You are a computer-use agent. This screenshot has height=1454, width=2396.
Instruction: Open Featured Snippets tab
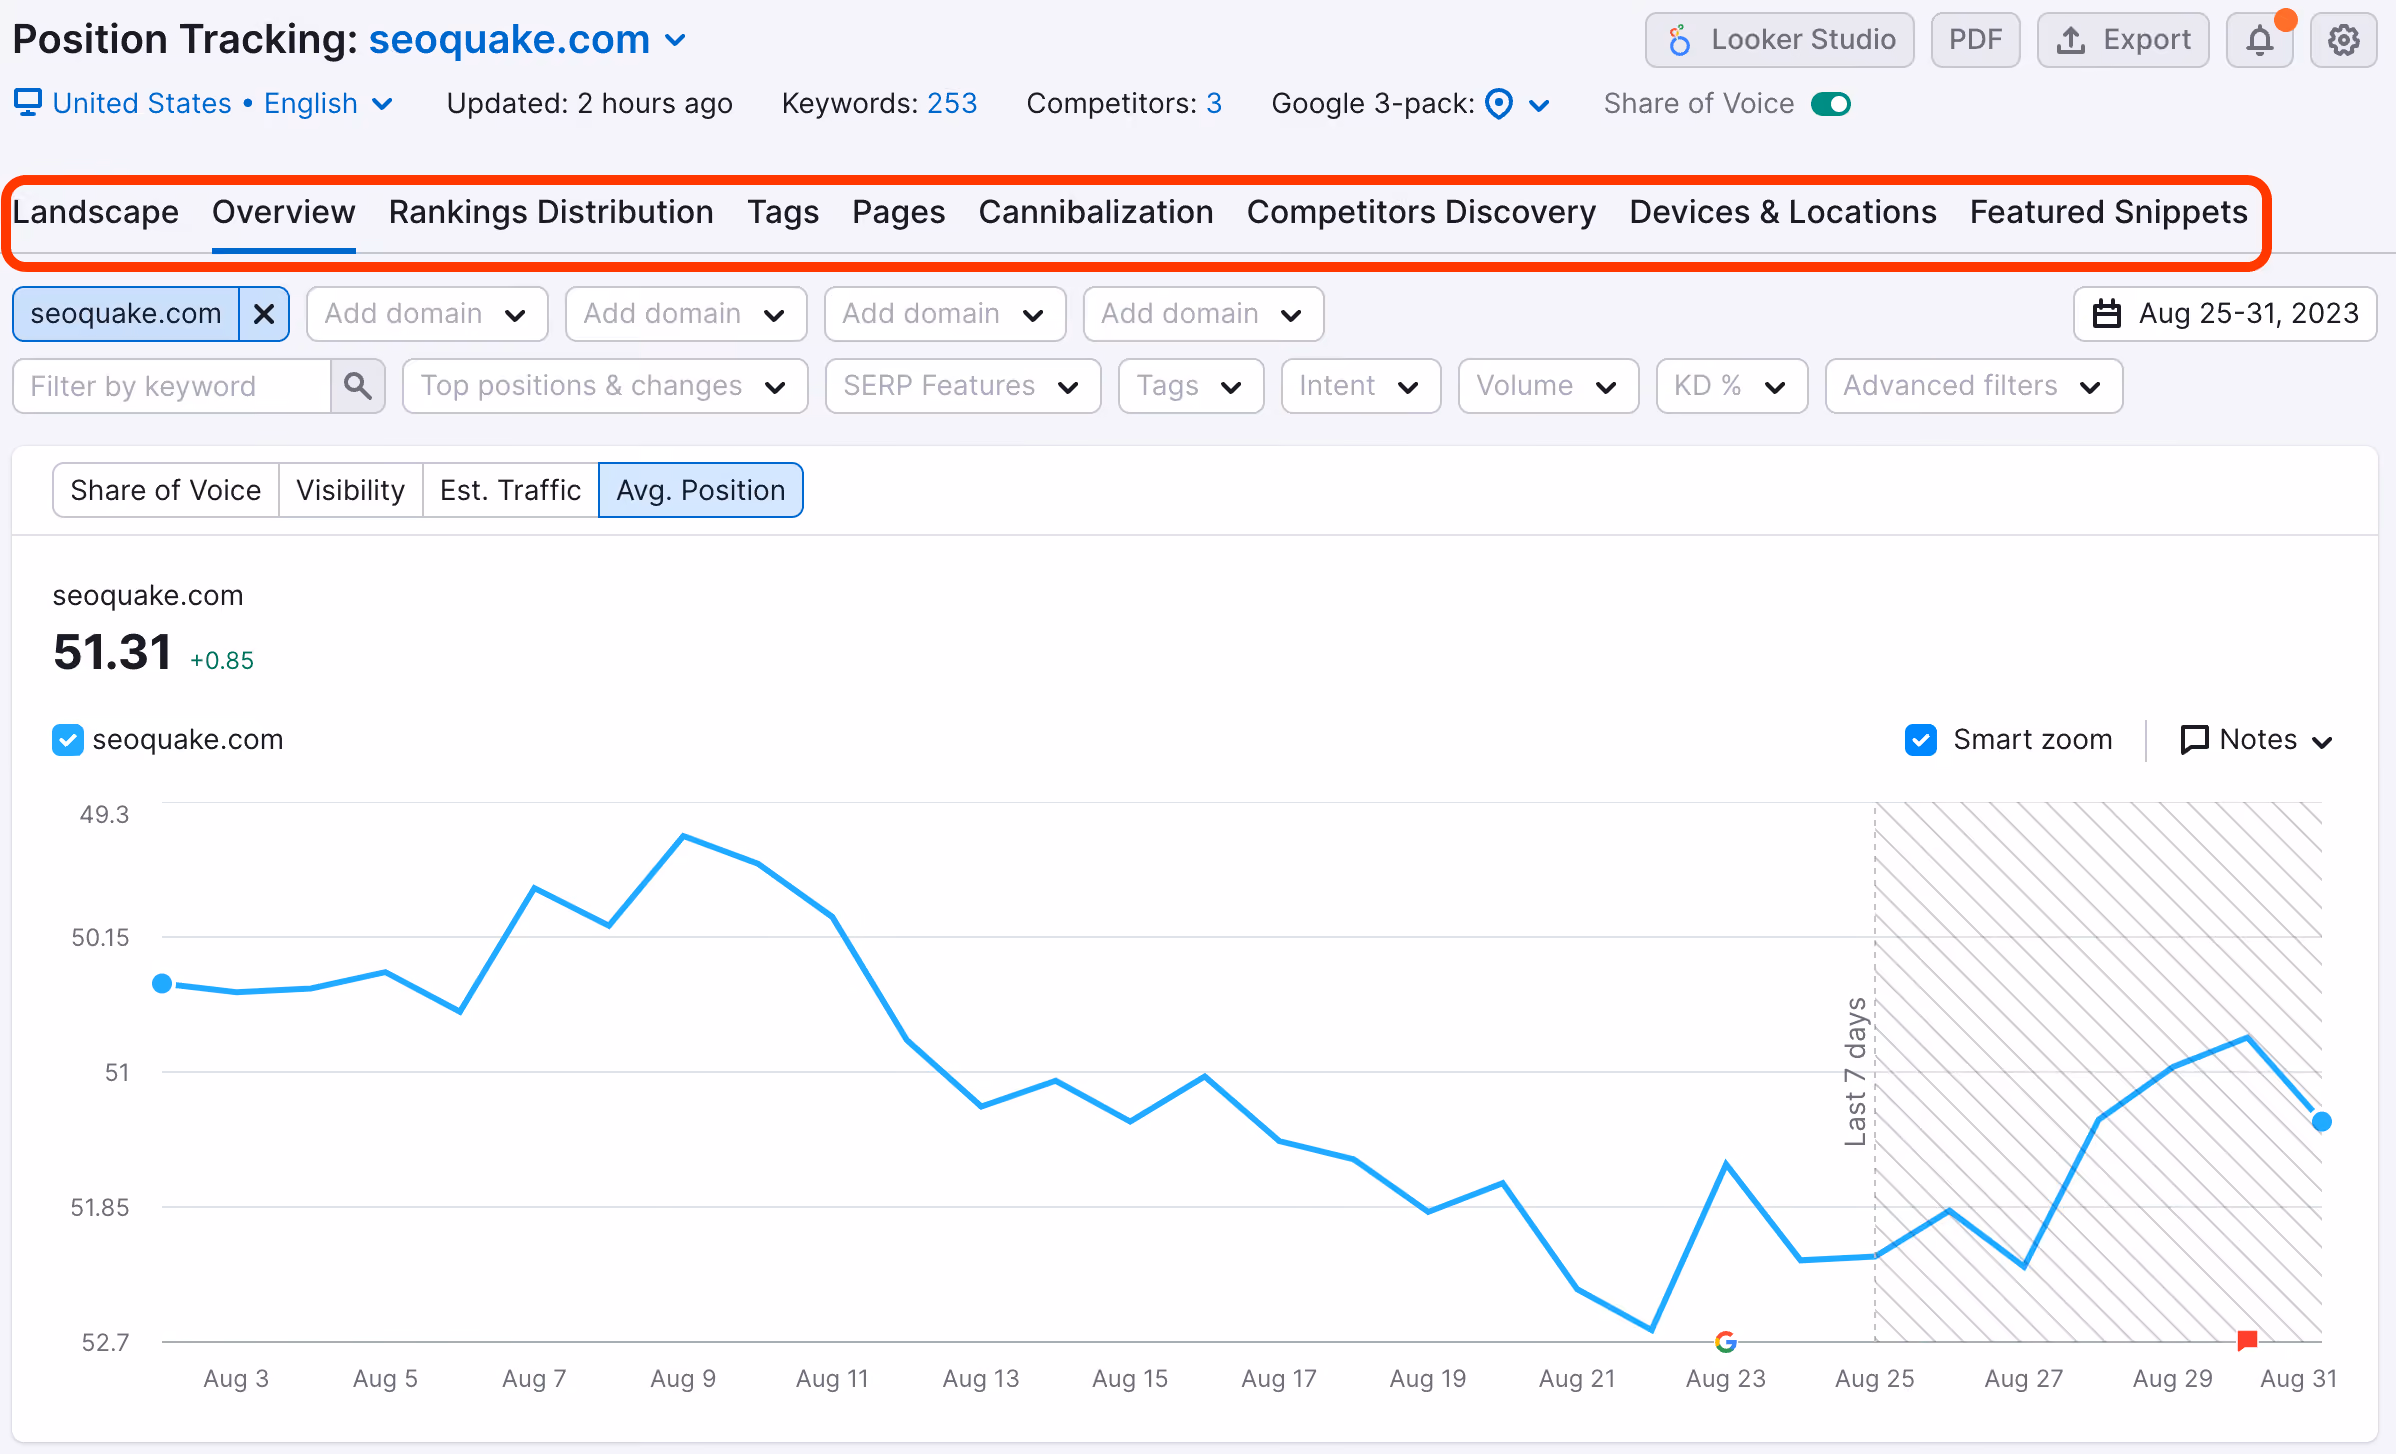pyautogui.click(x=2108, y=212)
